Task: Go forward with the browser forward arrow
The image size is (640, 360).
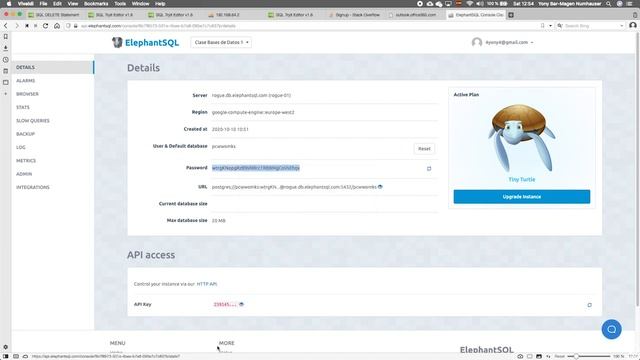Action: click(x=16, y=26)
